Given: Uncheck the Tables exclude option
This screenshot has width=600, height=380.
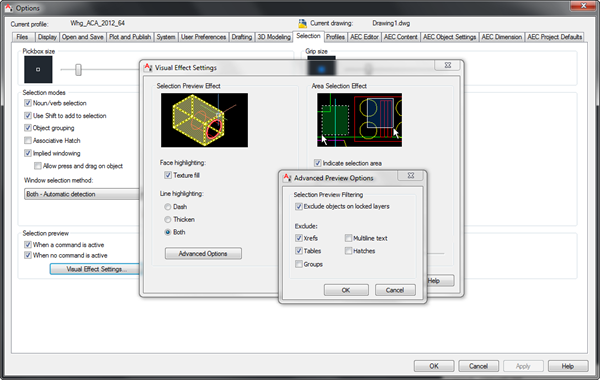Looking at the screenshot, I should tap(298, 251).
